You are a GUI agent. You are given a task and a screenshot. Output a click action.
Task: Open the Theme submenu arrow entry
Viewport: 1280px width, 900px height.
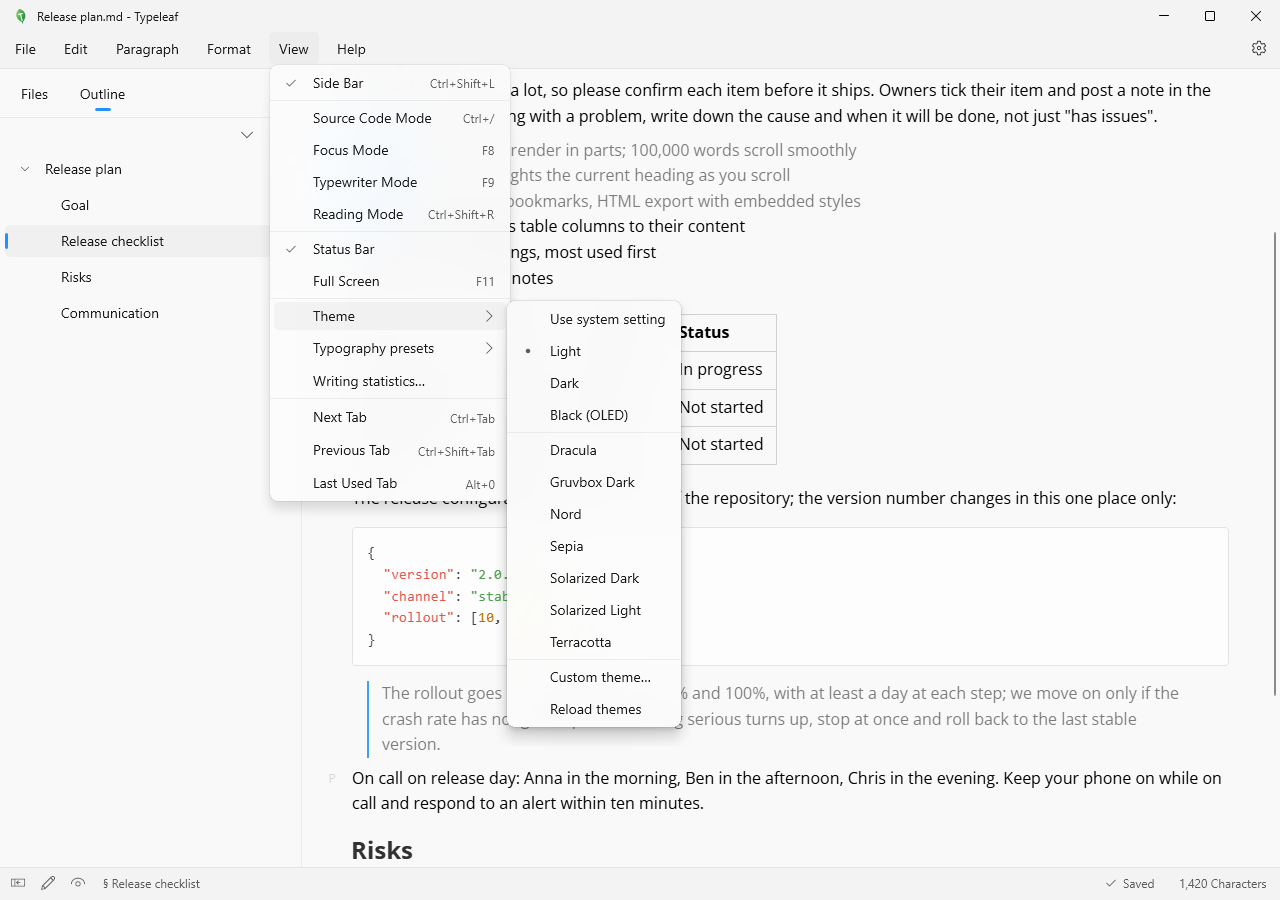(390, 316)
